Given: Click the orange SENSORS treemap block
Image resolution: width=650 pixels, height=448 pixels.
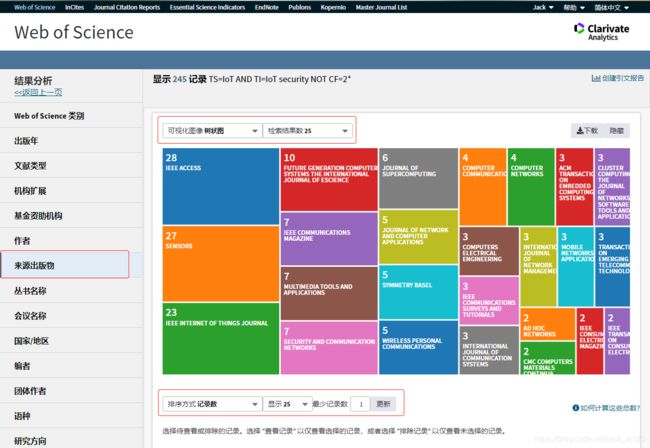Looking at the screenshot, I should coord(221,264).
